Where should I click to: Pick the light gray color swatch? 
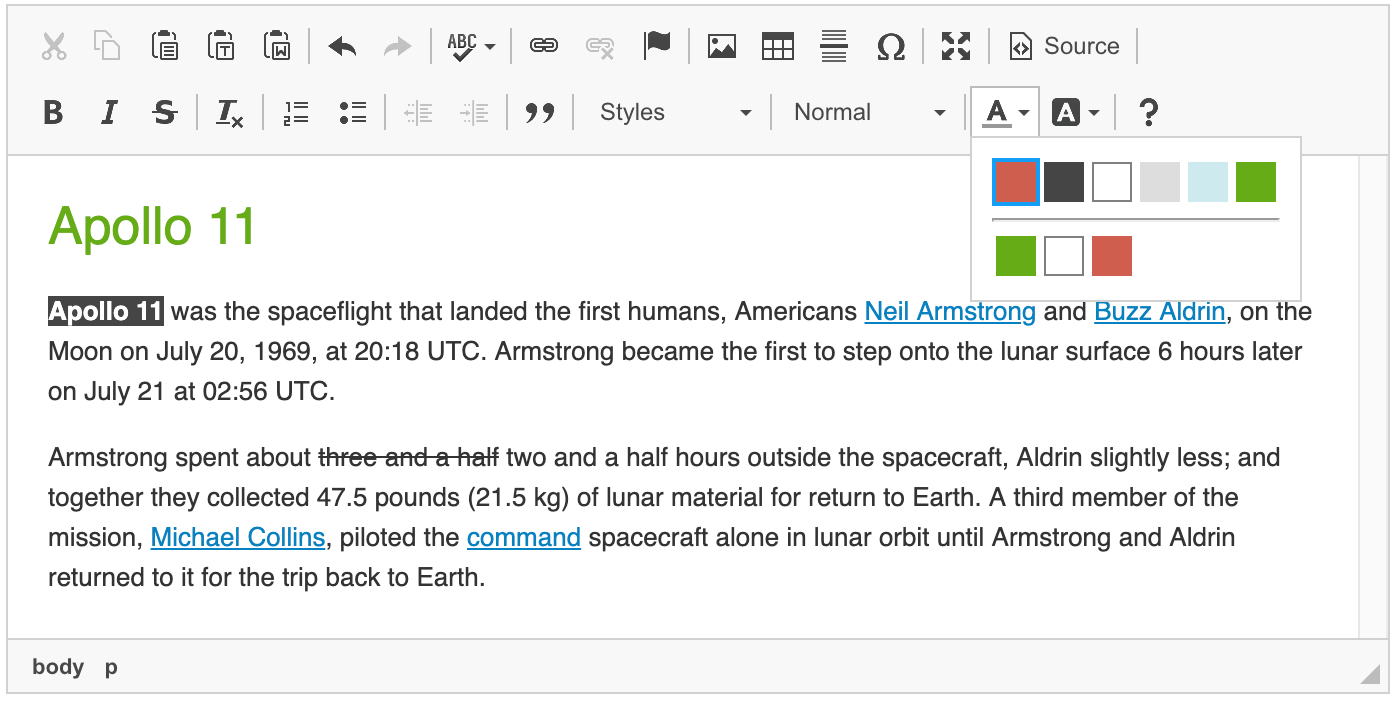click(x=1160, y=182)
